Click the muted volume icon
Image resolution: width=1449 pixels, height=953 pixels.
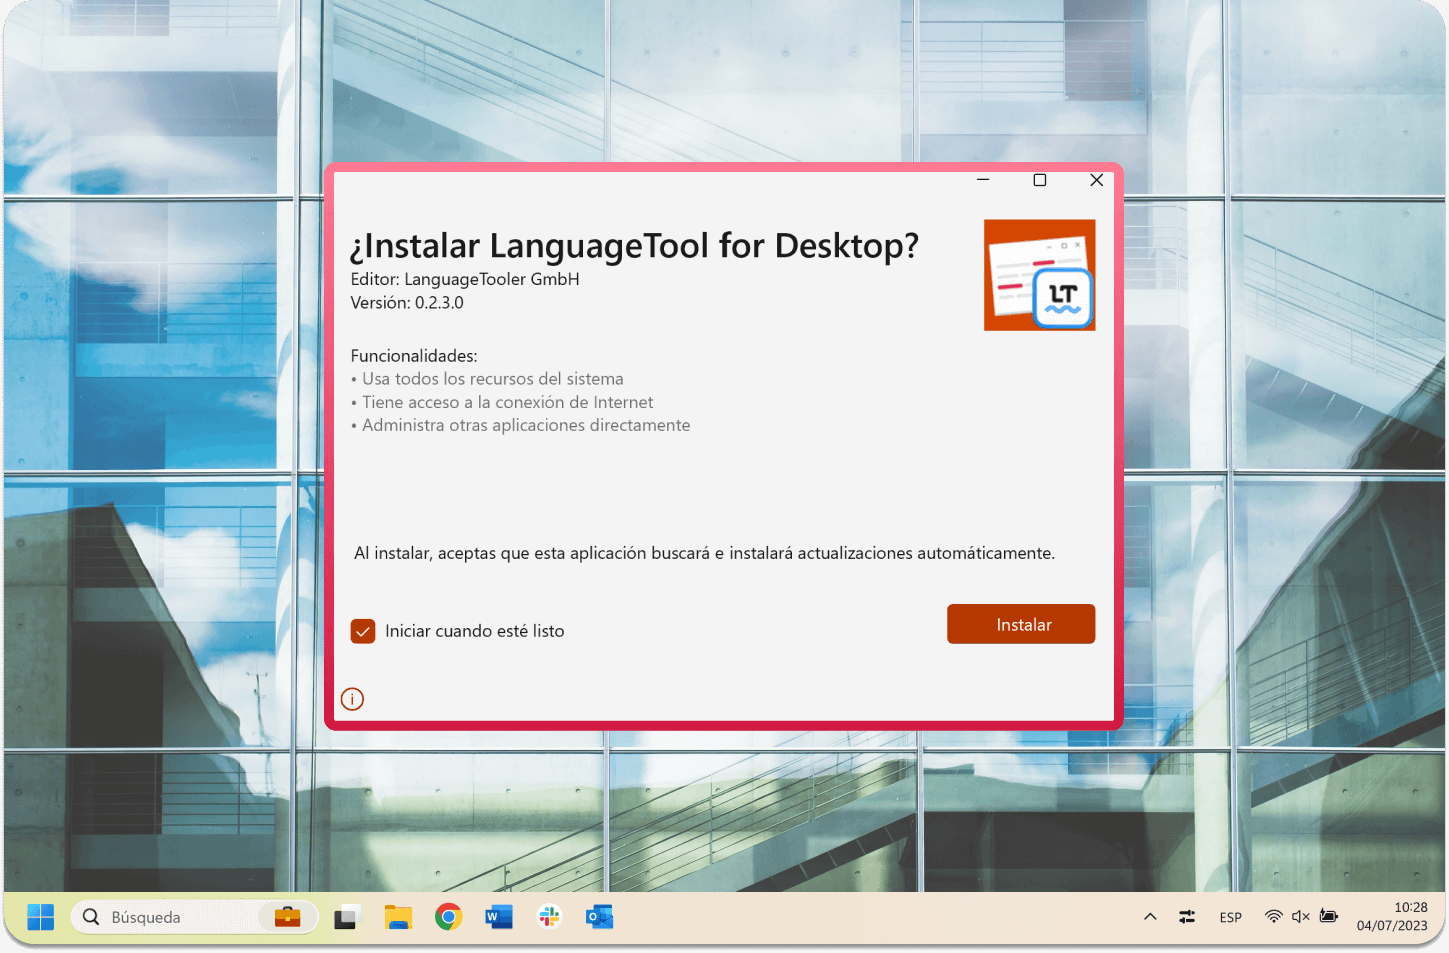pyautogui.click(x=1301, y=917)
